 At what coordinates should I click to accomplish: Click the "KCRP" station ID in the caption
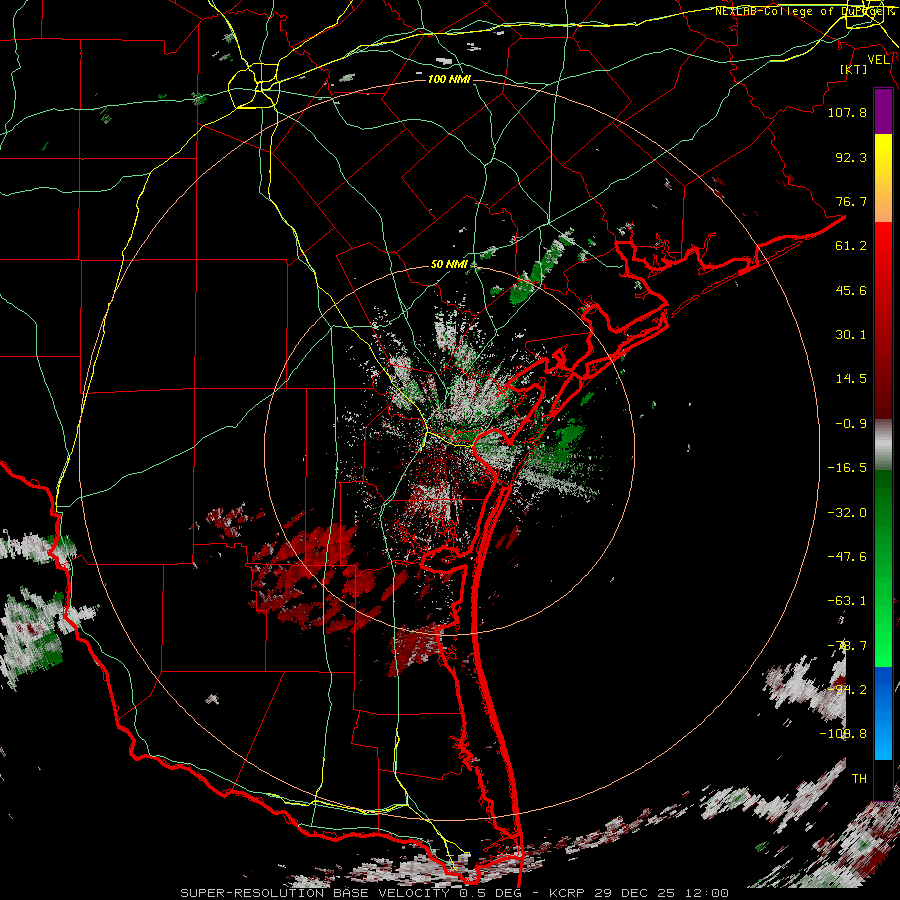click(565, 893)
